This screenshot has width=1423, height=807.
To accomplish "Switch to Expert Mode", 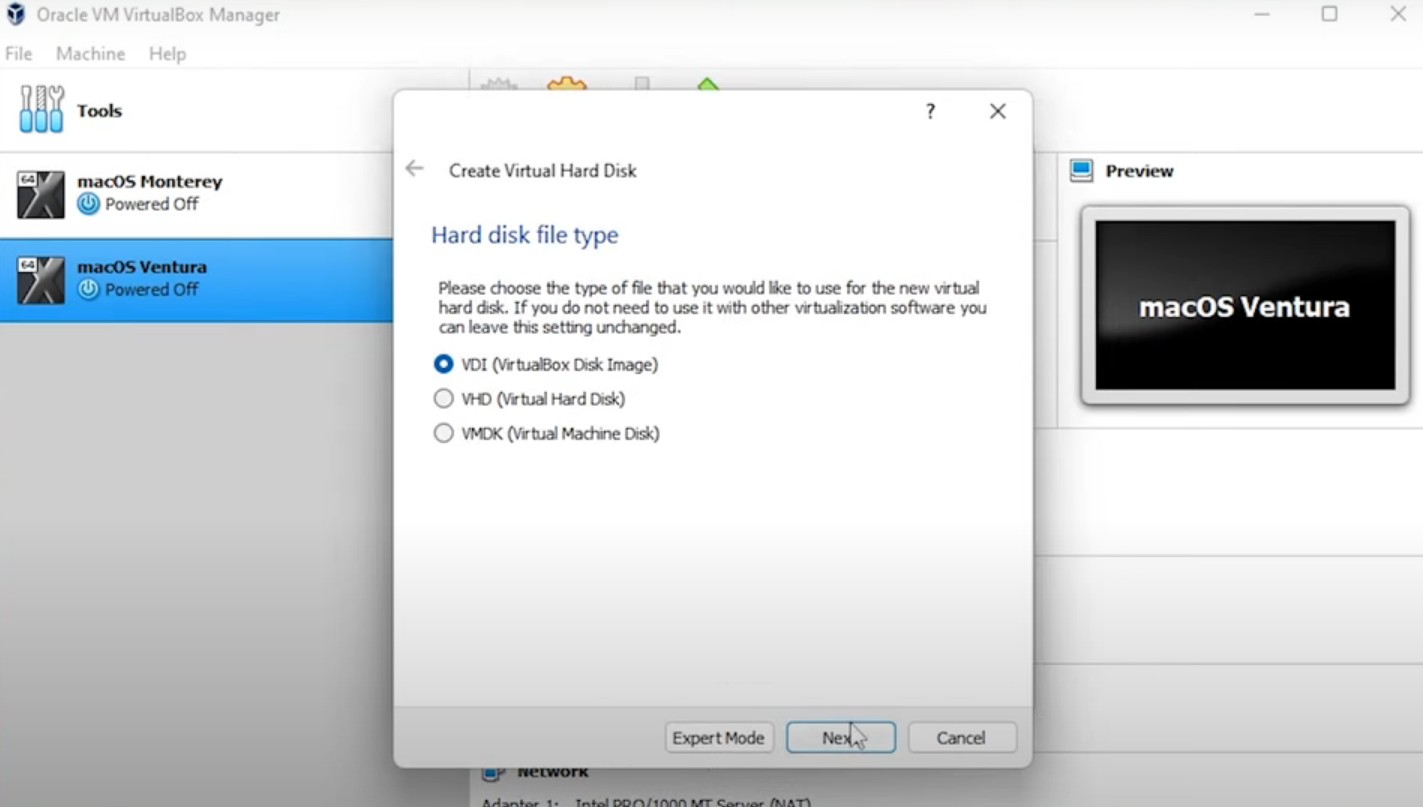I will (x=718, y=738).
